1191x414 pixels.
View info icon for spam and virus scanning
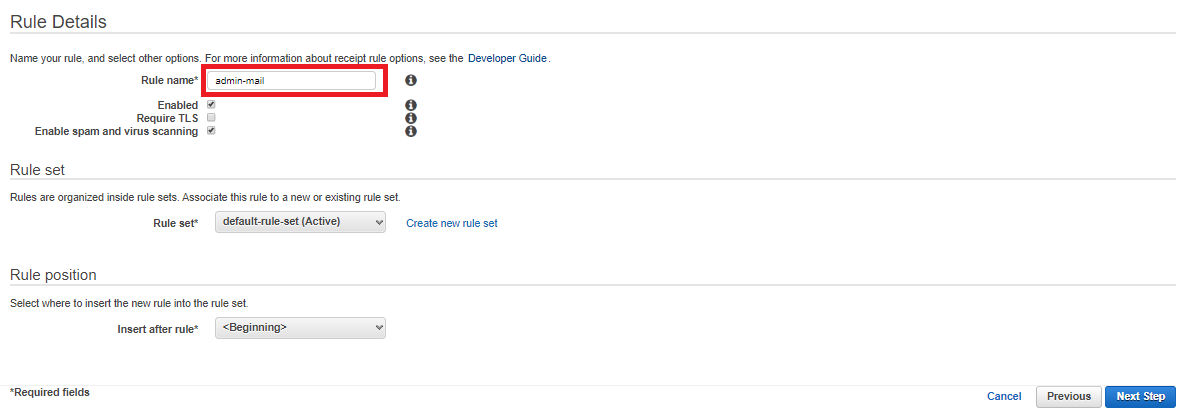(x=411, y=131)
